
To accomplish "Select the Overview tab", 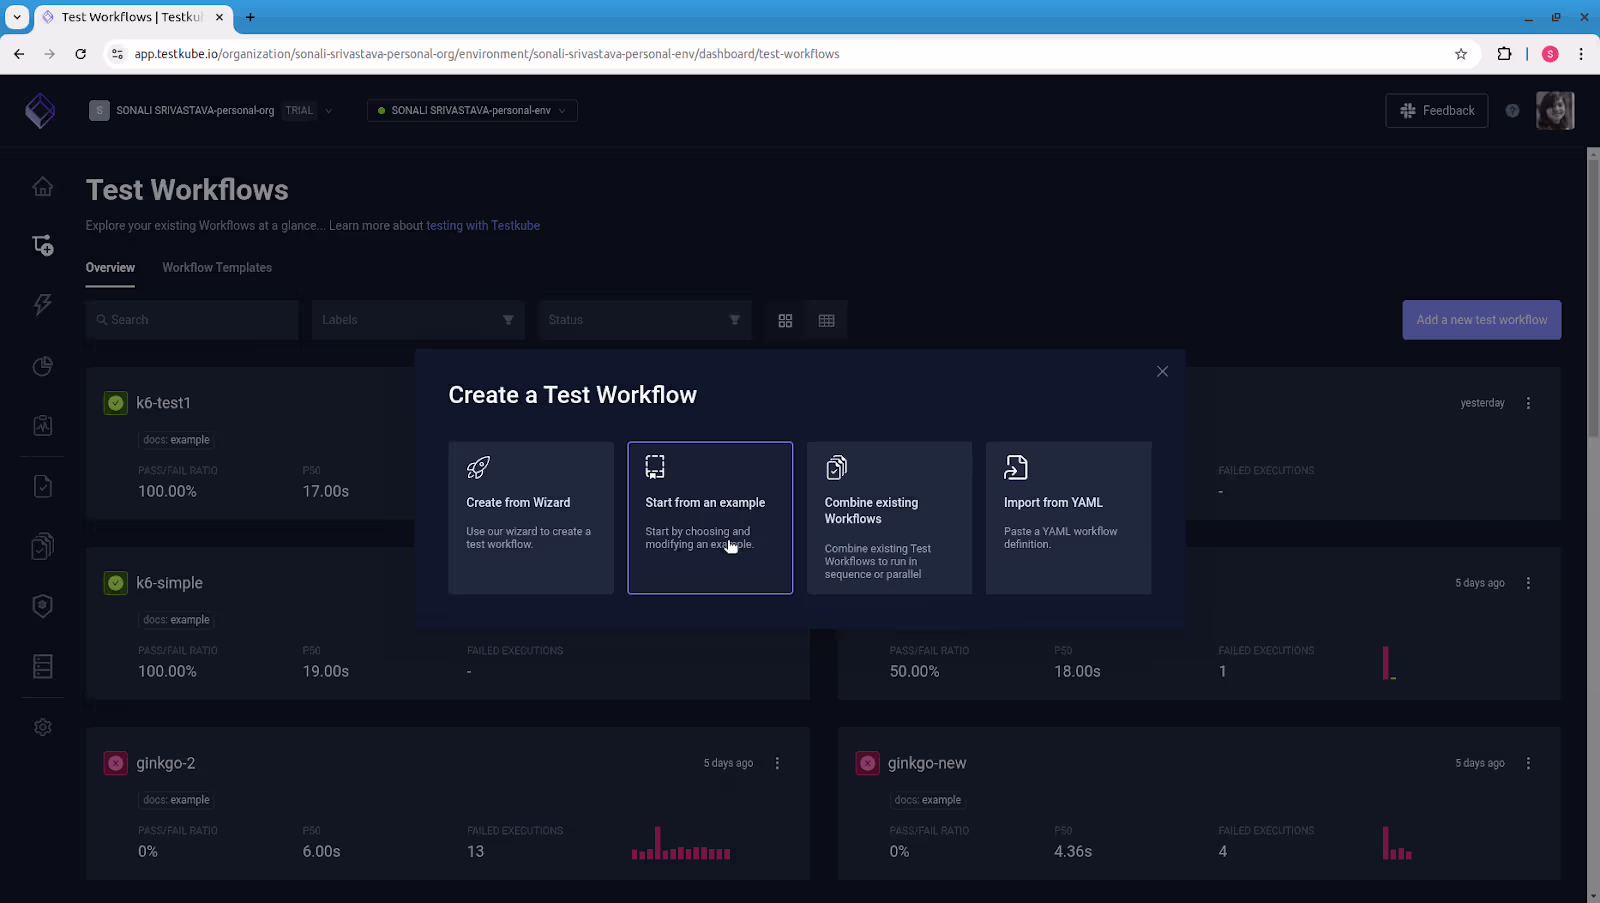I will click(x=110, y=267).
